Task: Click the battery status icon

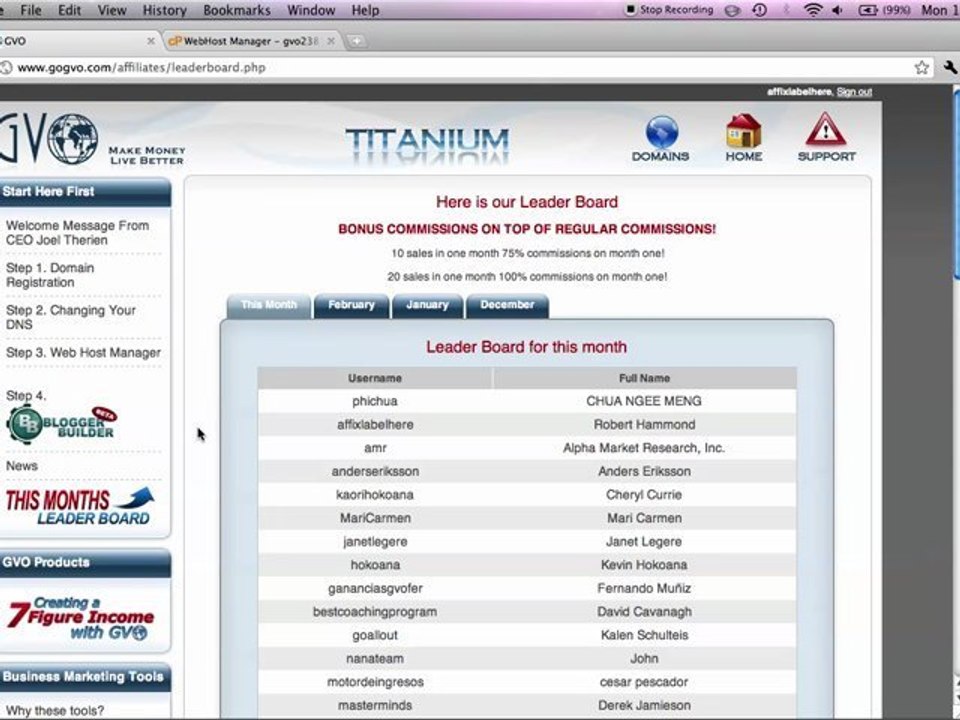Action: point(868,10)
